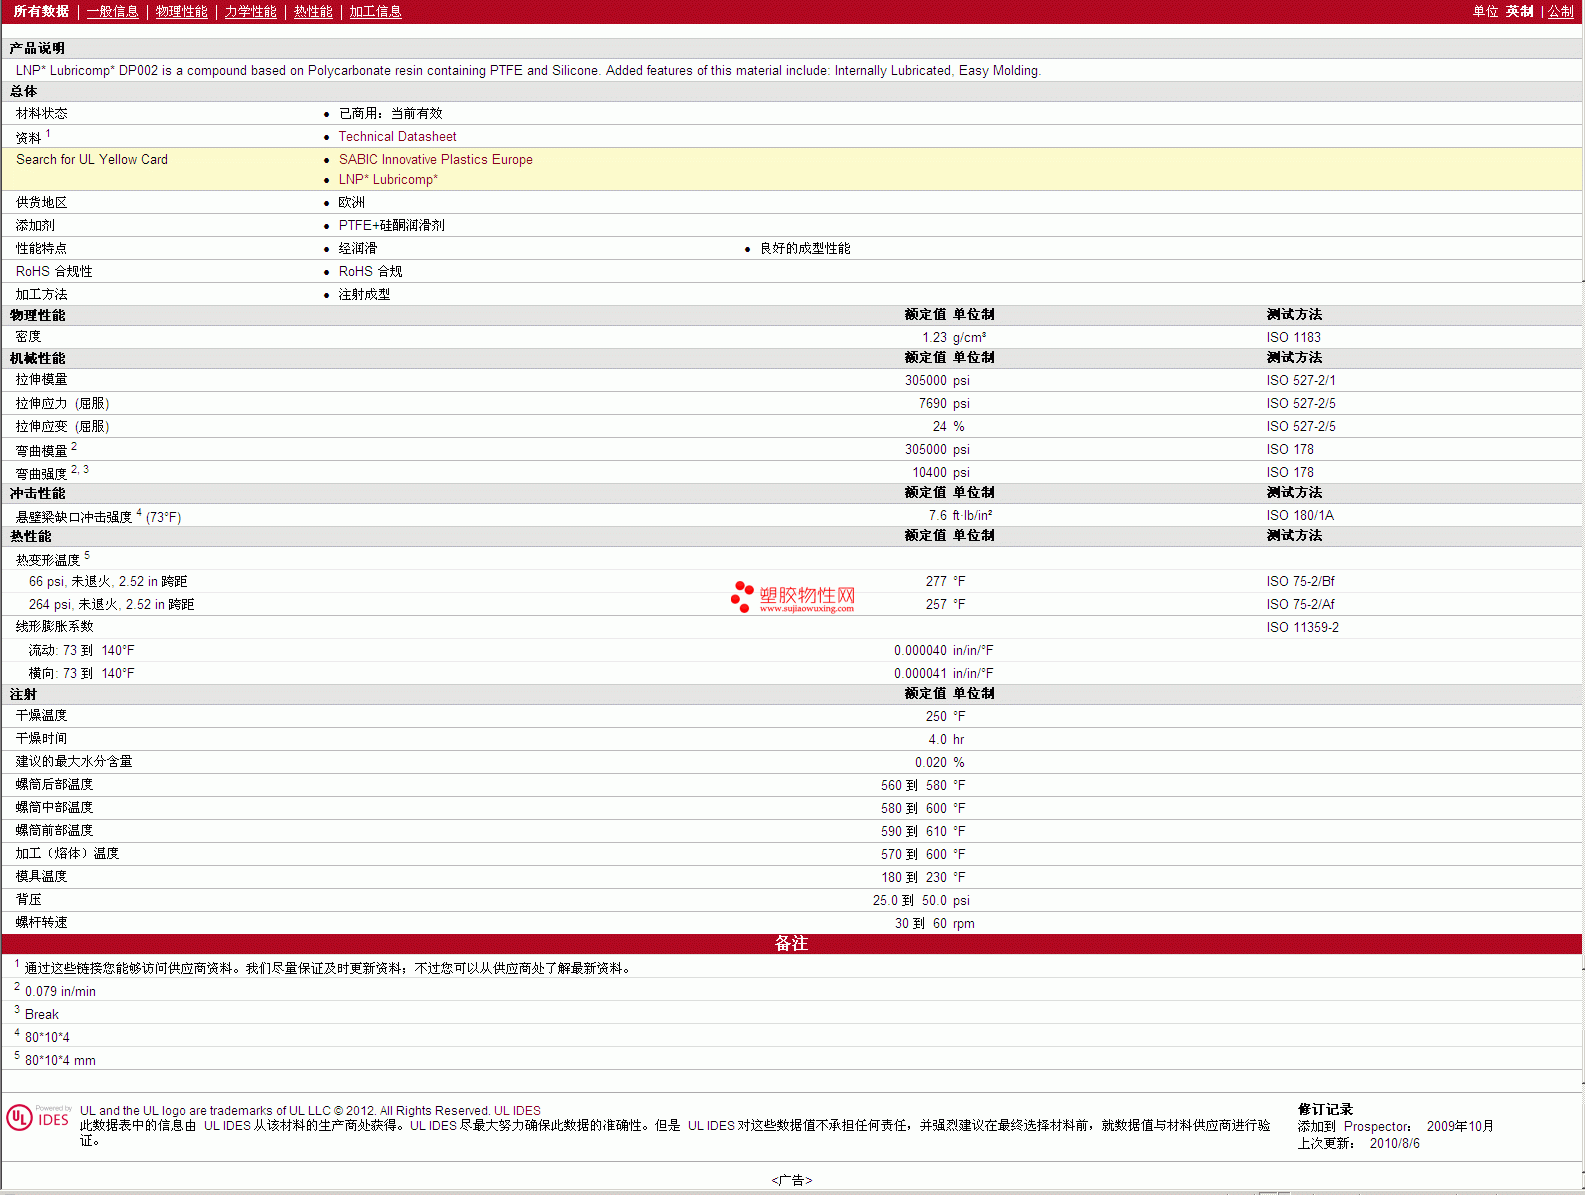Select 欧洲 supply region entry
This screenshot has width=1585, height=1195.
351,202
